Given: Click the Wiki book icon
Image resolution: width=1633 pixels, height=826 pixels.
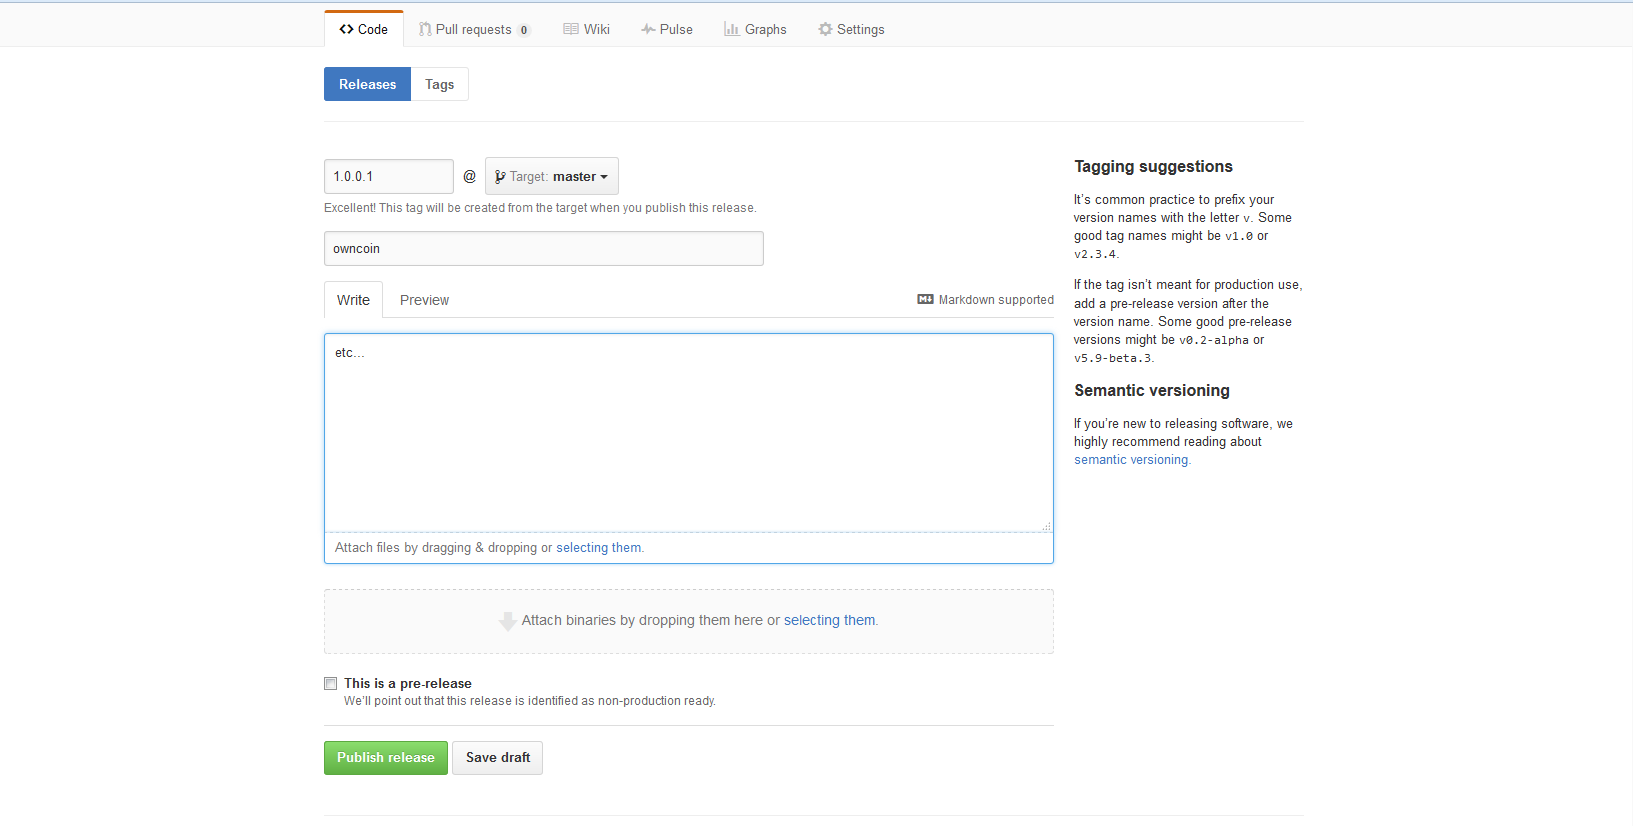Looking at the screenshot, I should pos(571,29).
